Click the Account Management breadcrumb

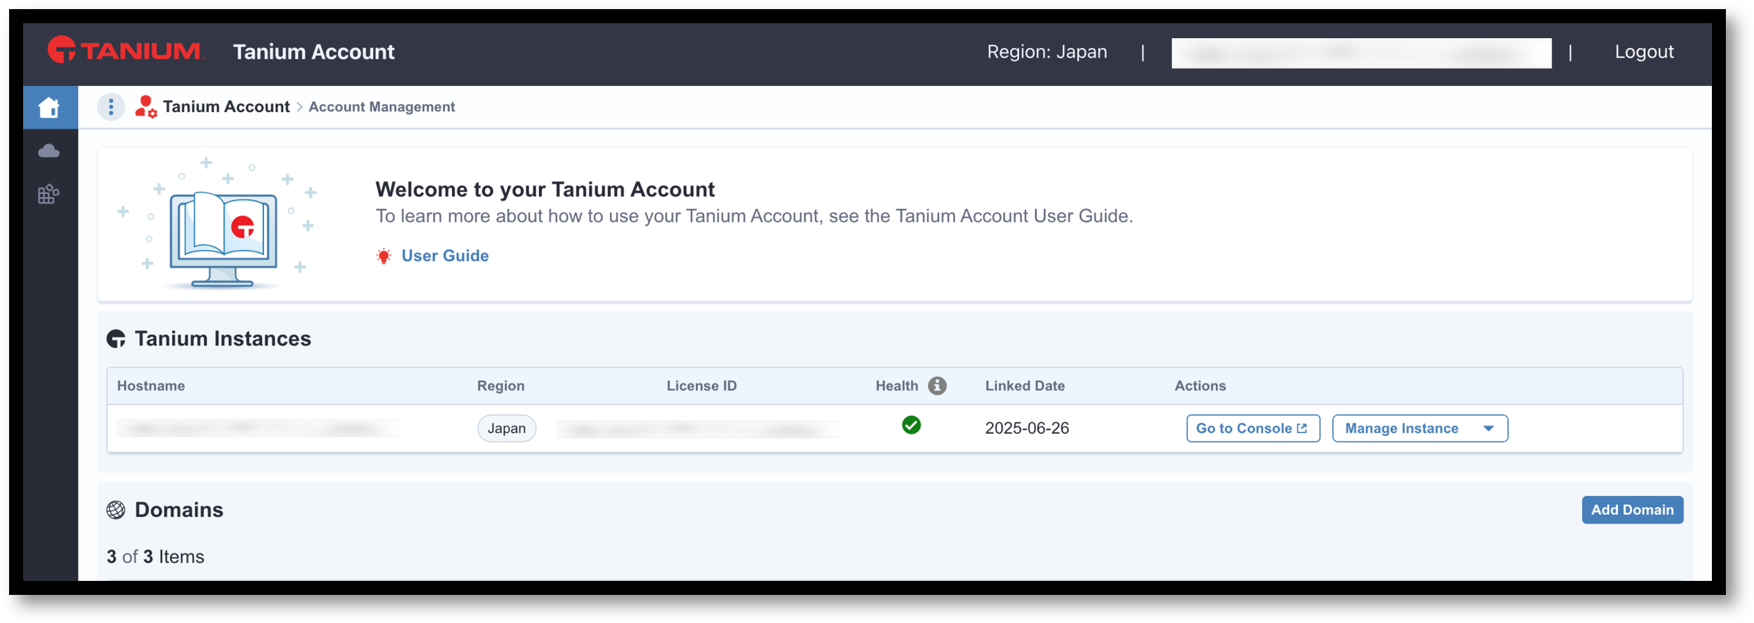tap(381, 107)
